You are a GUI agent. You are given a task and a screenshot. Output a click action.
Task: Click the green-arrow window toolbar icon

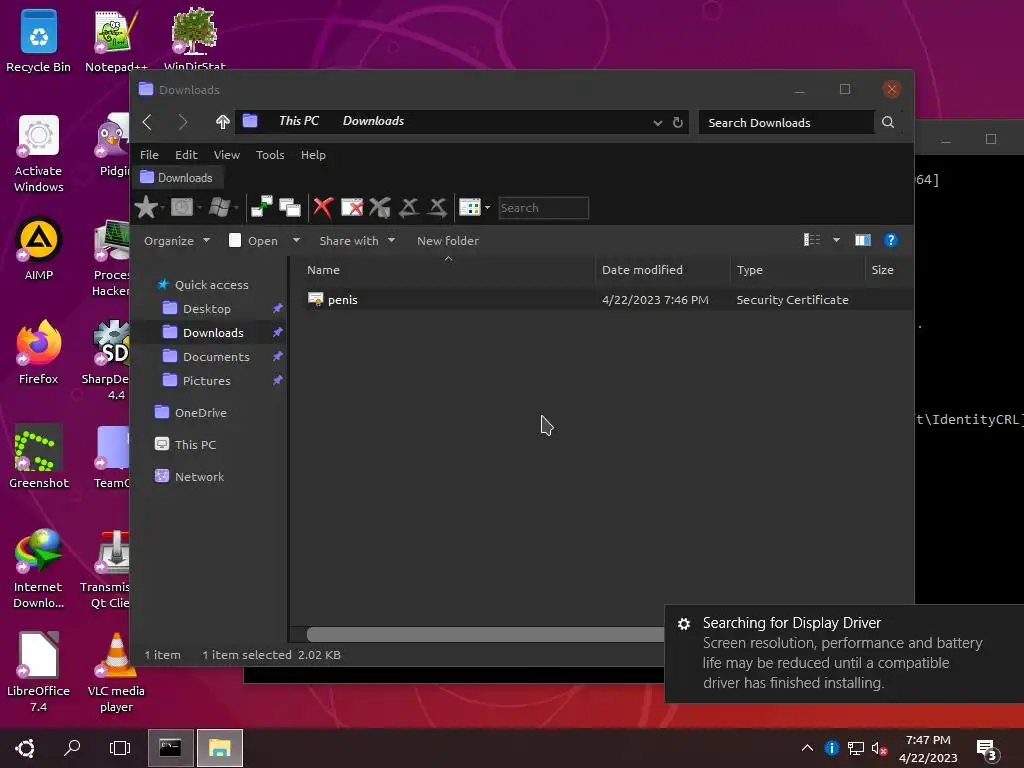pyautogui.click(x=262, y=206)
